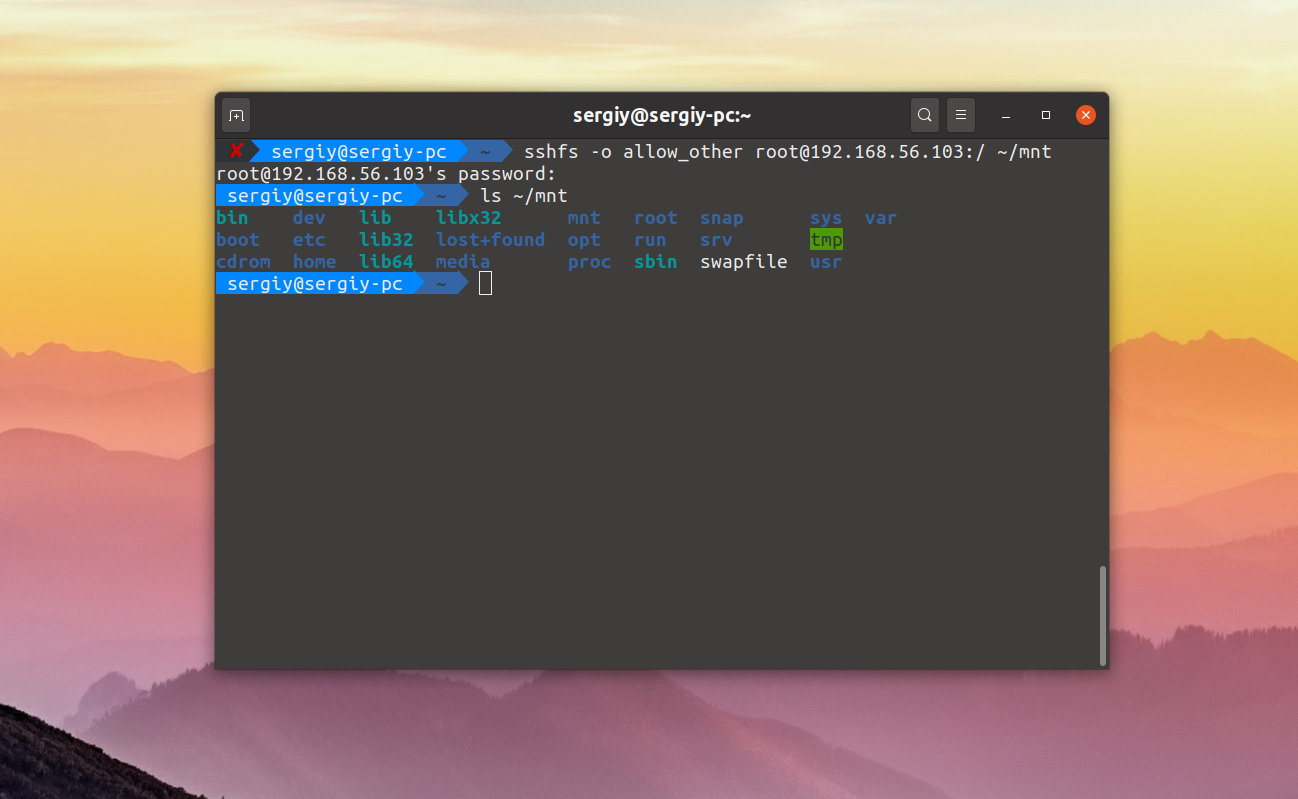
Task: Select the dev directory name
Action: tap(309, 218)
